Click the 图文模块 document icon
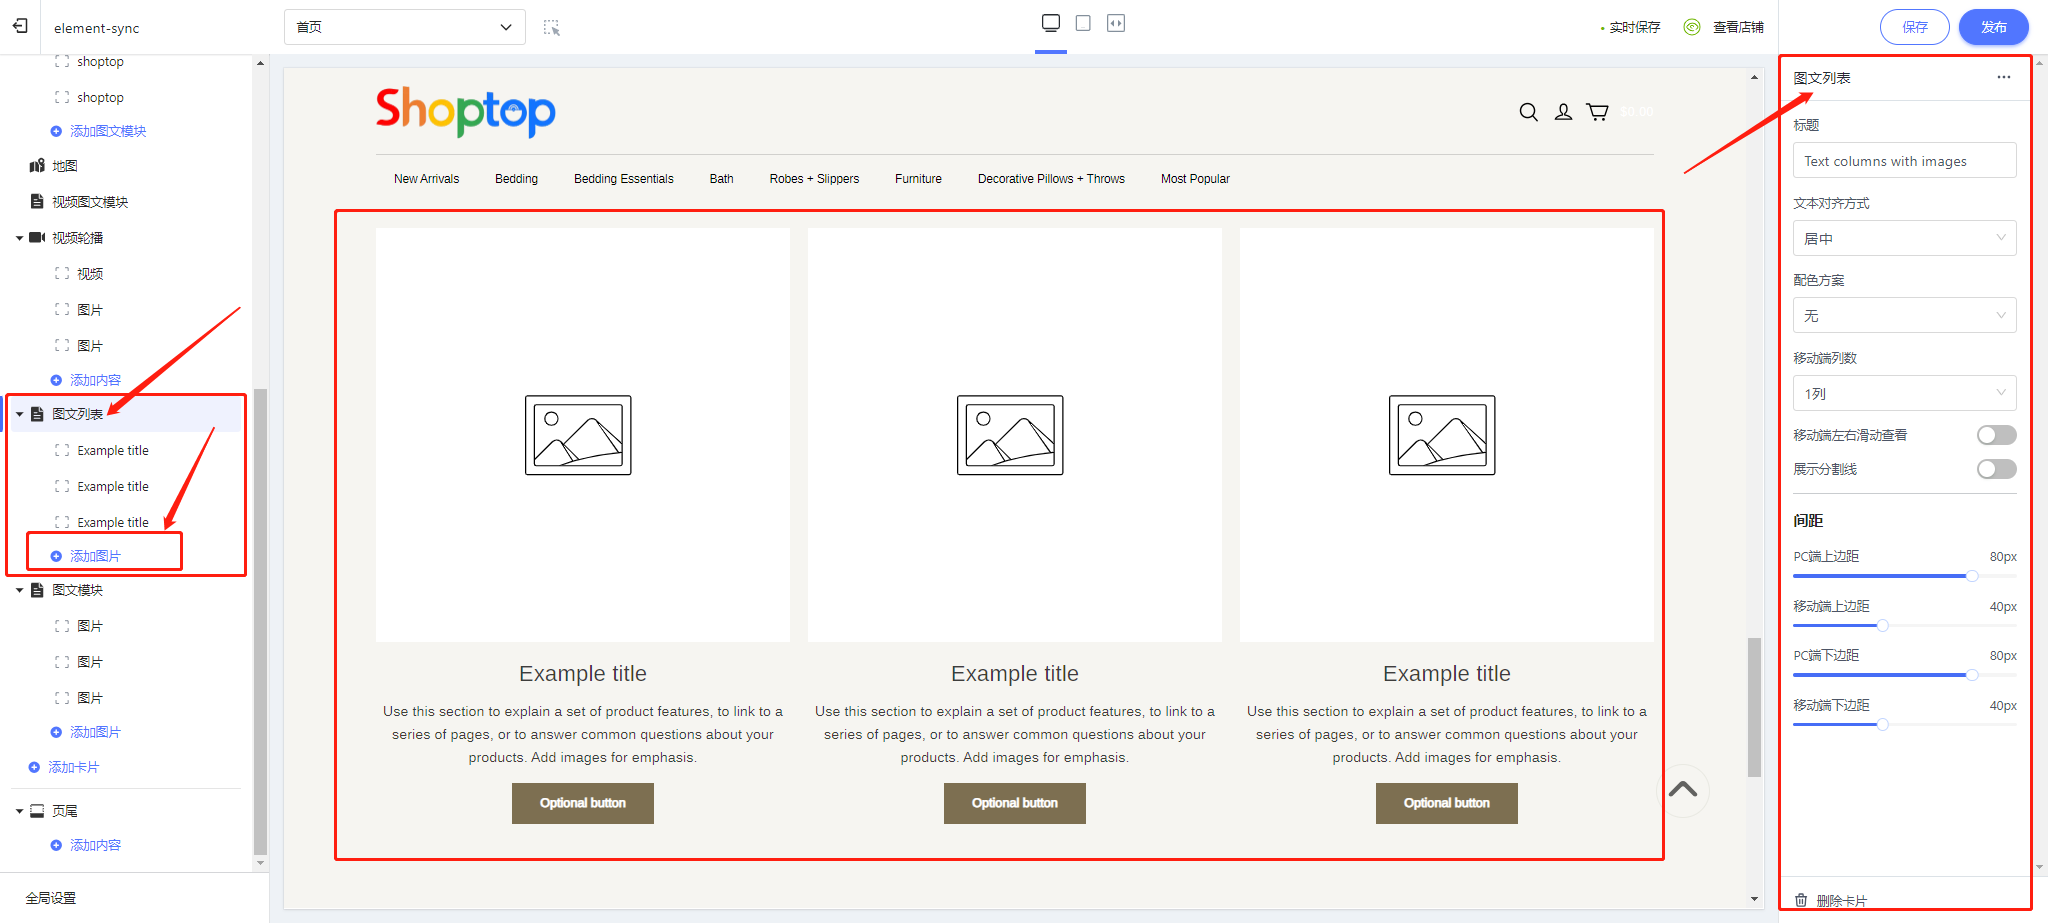The image size is (2048, 923). [37, 590]
